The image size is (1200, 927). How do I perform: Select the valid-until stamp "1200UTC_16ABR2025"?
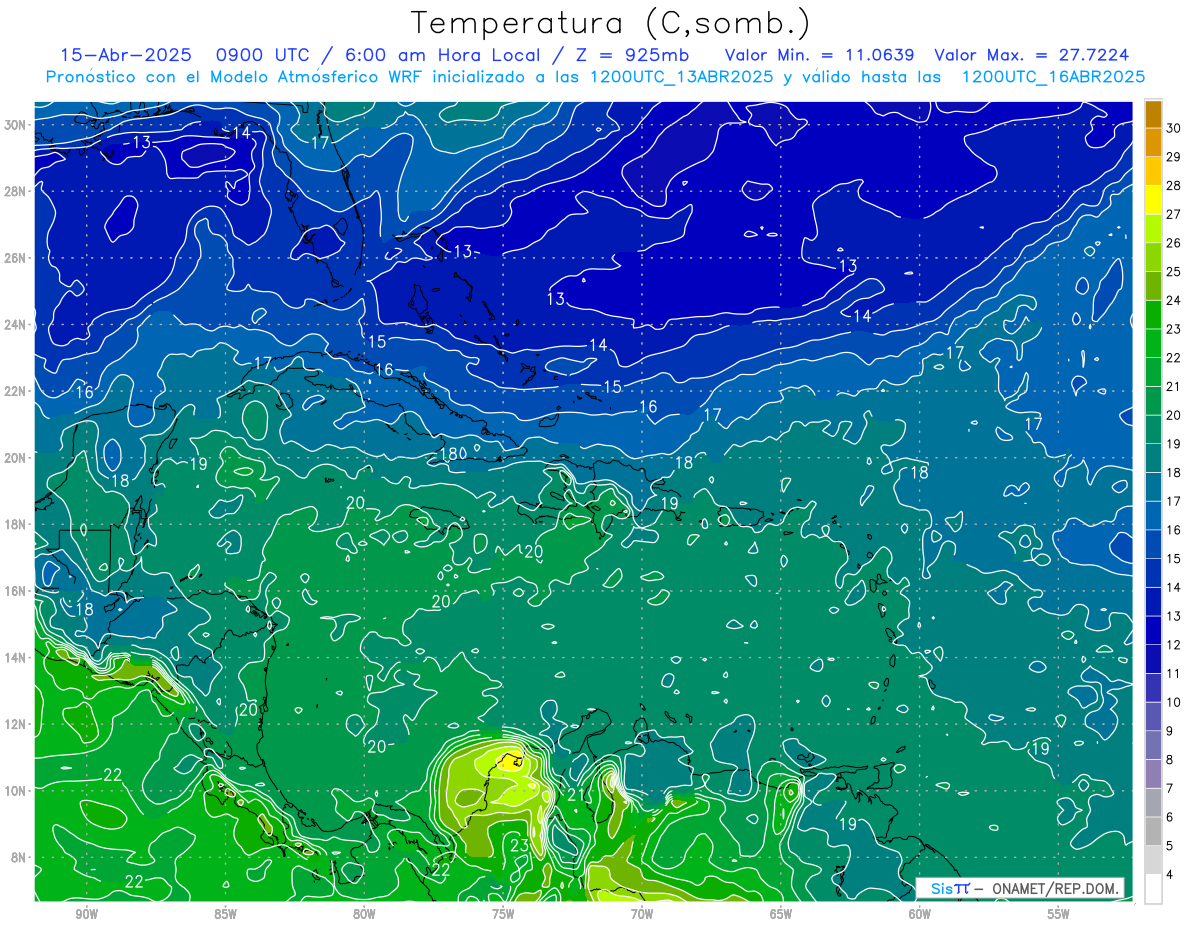pyautogui.click(x=1053, y=77)
